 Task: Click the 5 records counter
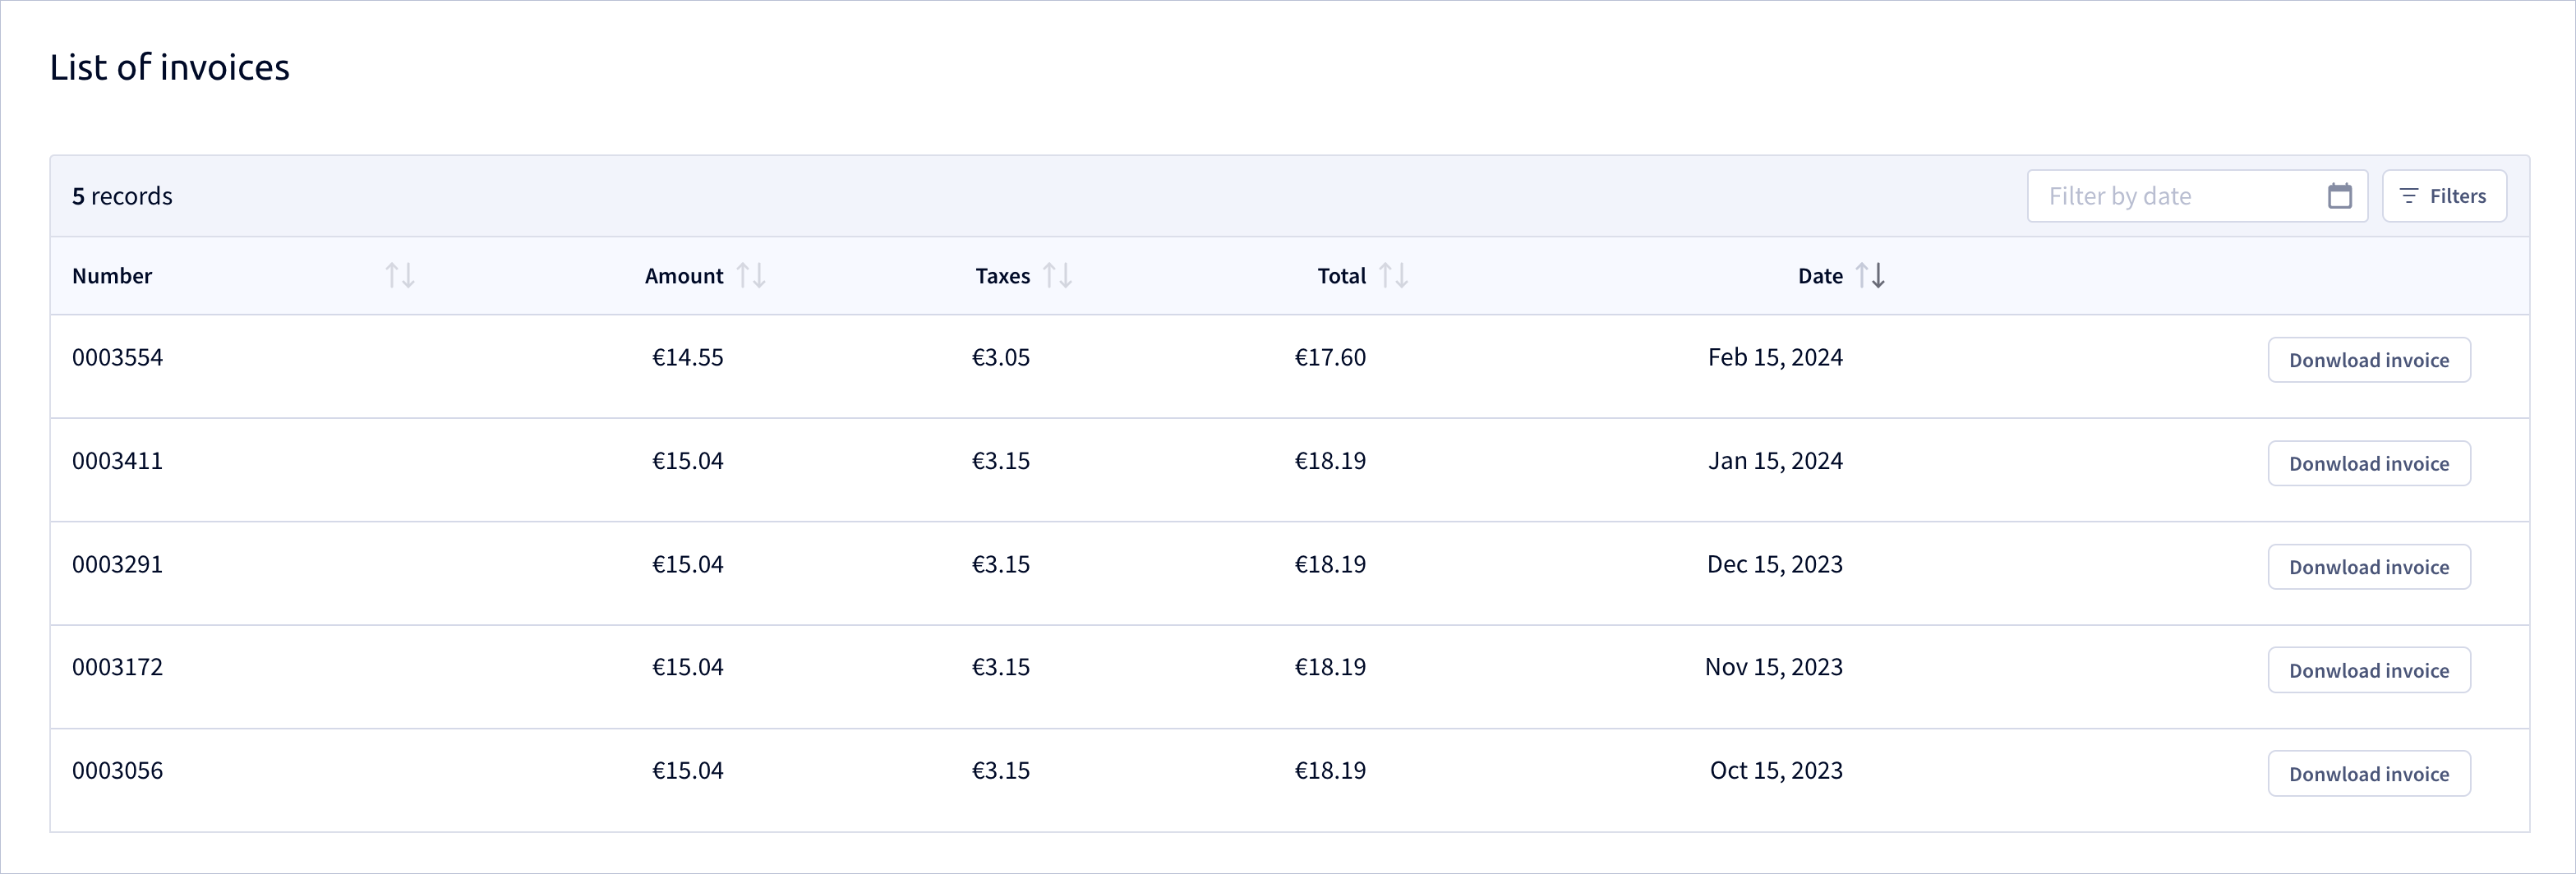coord(122,196)
